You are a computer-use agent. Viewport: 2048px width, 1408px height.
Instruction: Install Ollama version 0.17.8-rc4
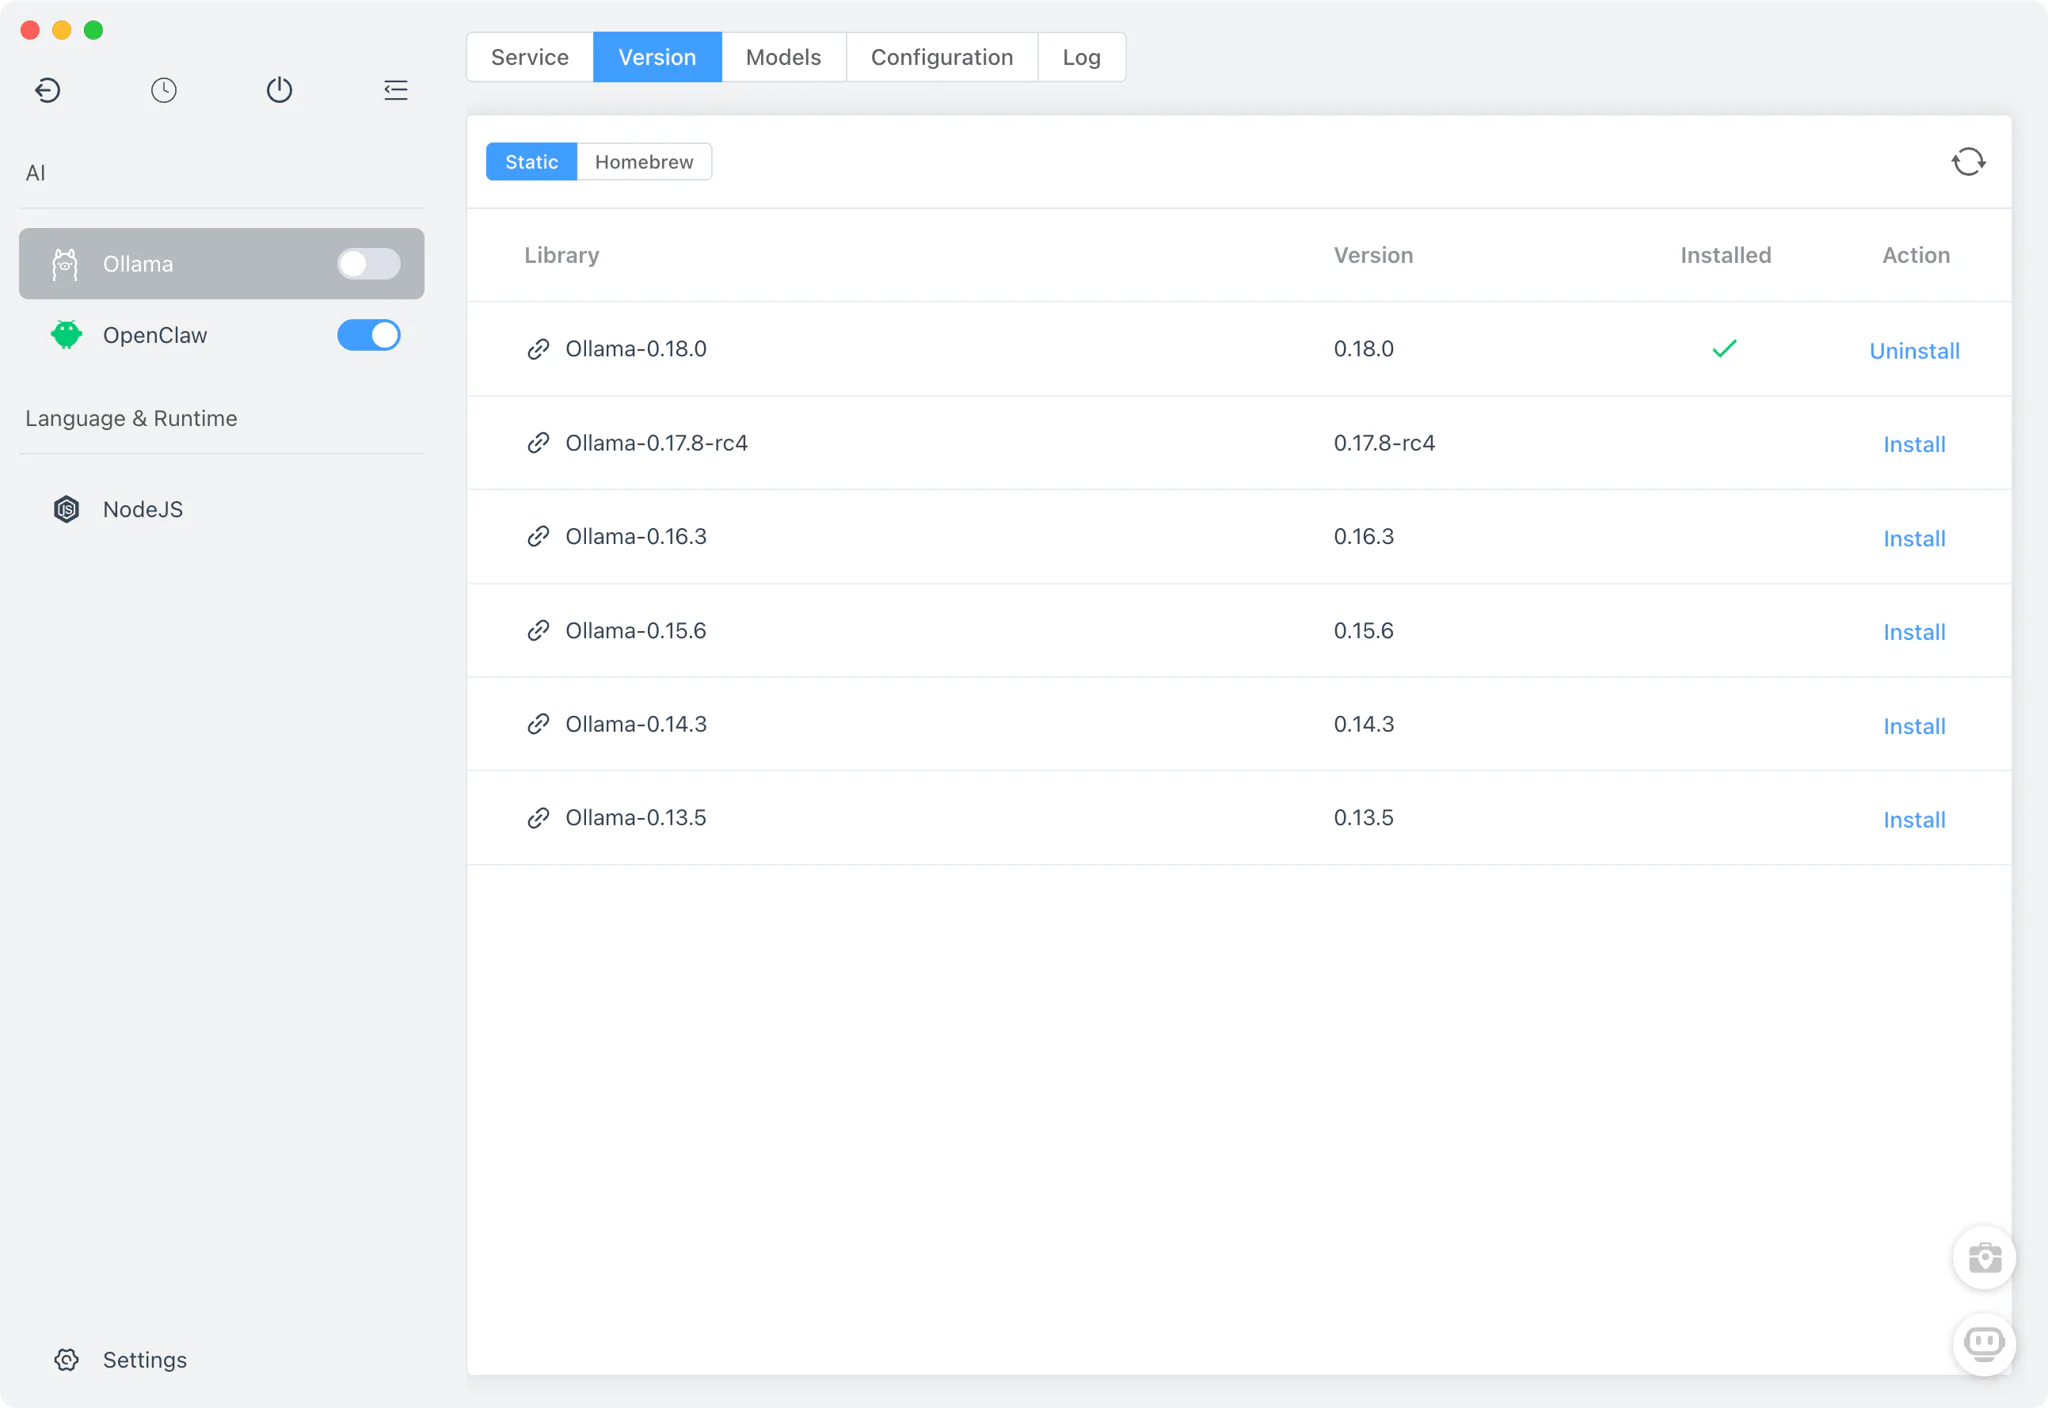(x=1914, y=444)
